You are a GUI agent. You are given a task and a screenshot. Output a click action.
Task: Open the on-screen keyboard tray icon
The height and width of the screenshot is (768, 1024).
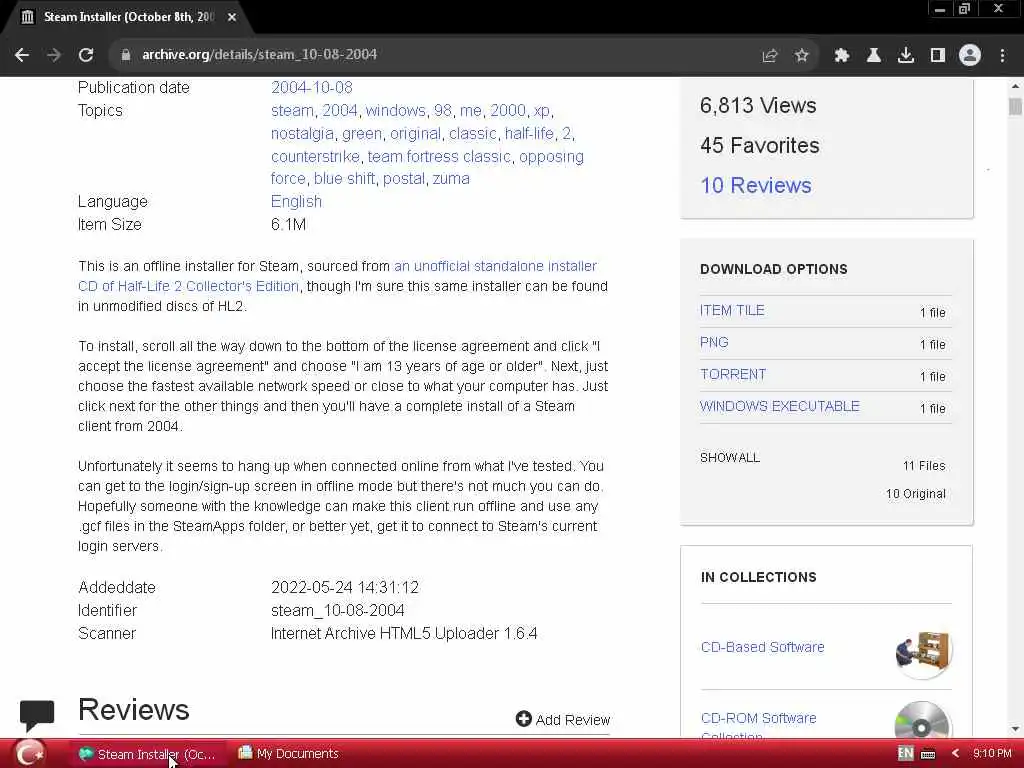pos(928,754)
